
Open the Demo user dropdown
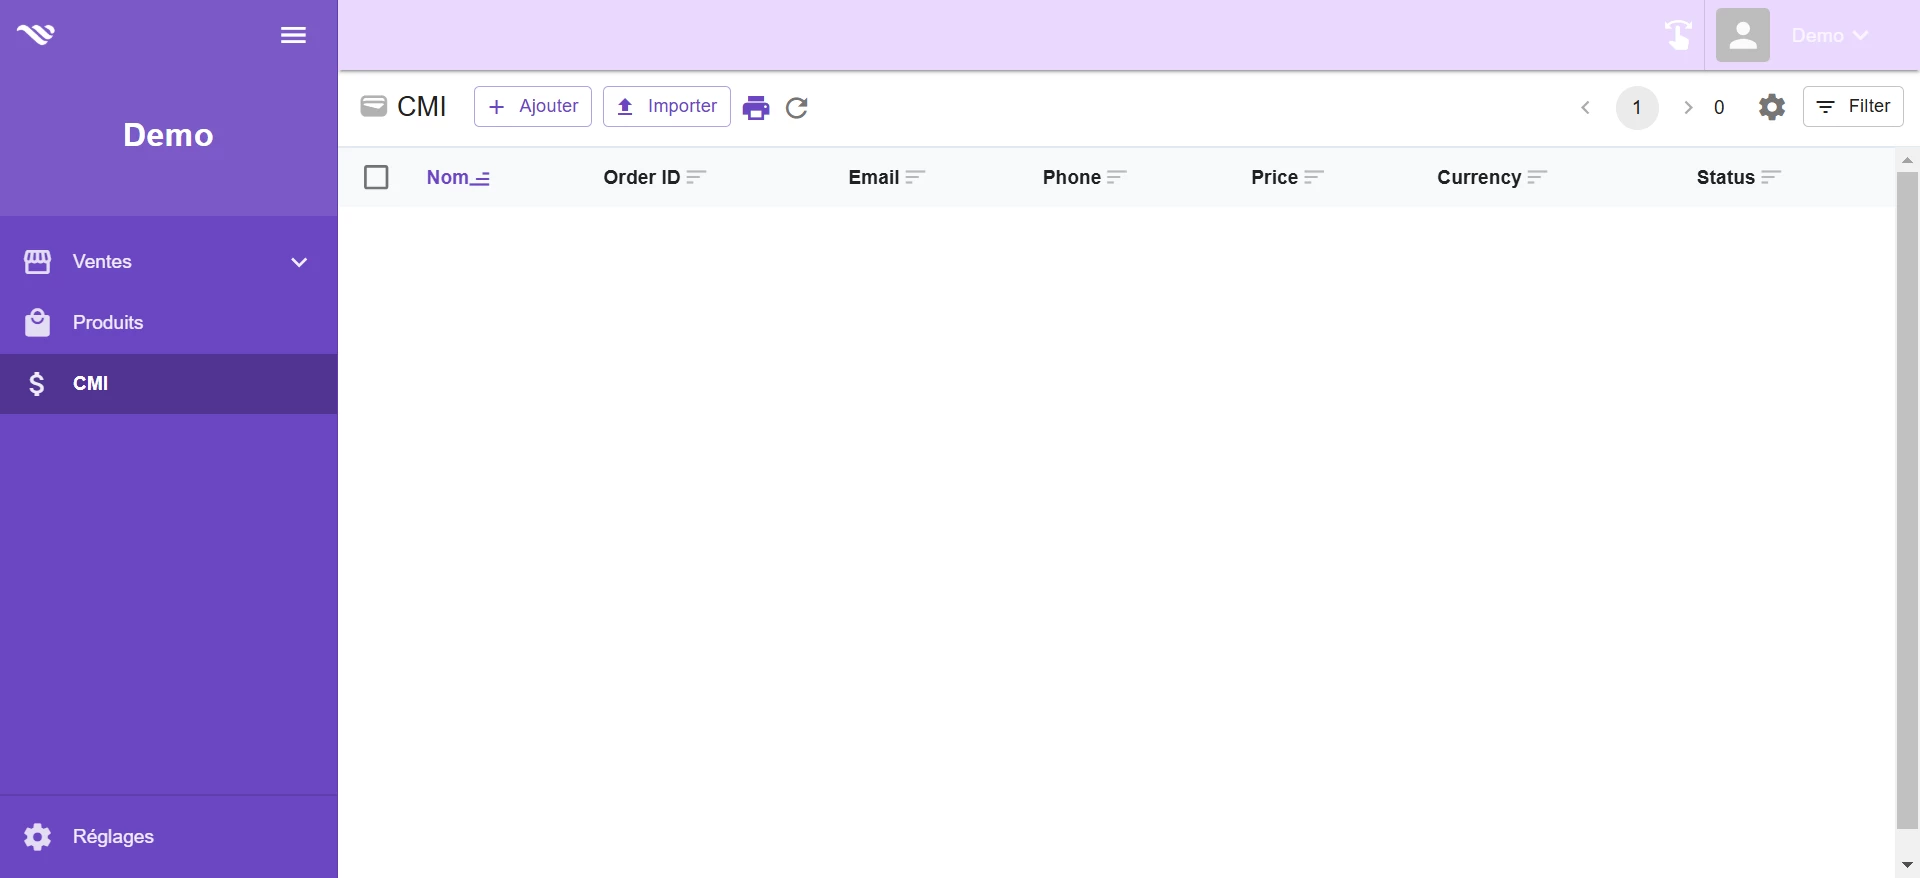(1829, 35)
